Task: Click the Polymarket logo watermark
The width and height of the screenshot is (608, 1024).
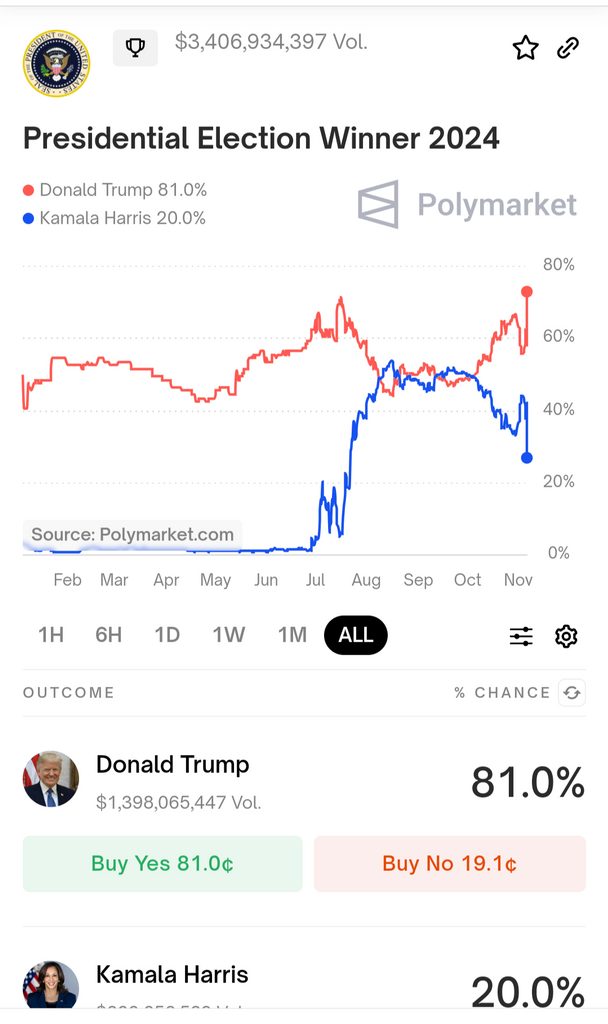Action: pos(467,205)
